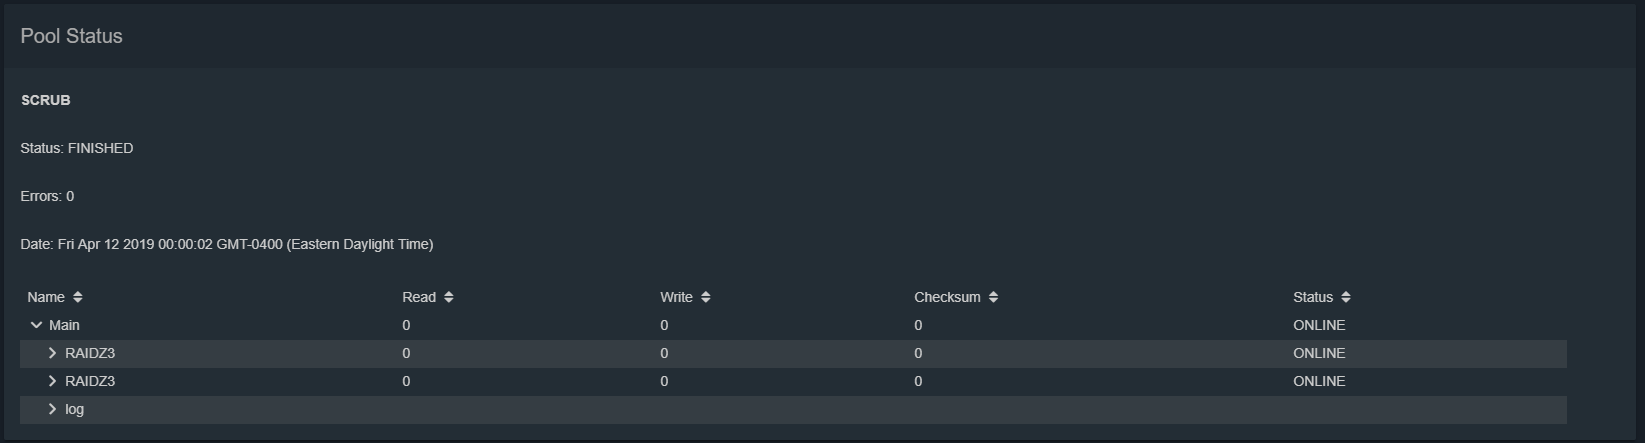The image size is (1645, 443).
Task: Select the Main pool row name
Action: click(x=64, y=325)
